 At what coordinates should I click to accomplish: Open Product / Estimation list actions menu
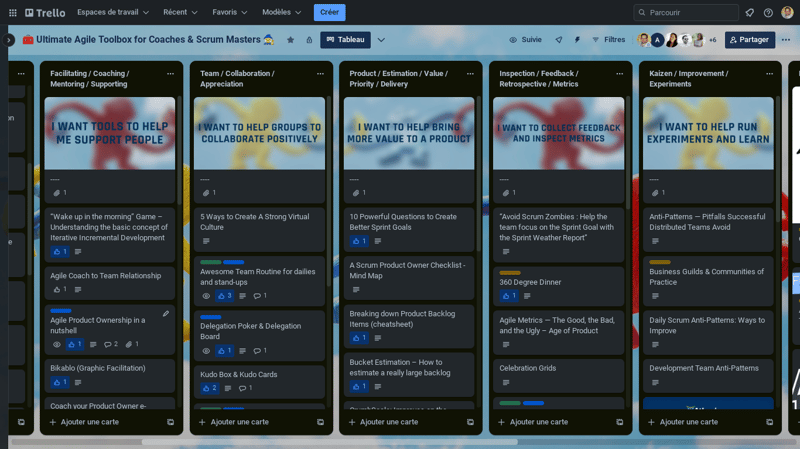click(x=470, y=73)
